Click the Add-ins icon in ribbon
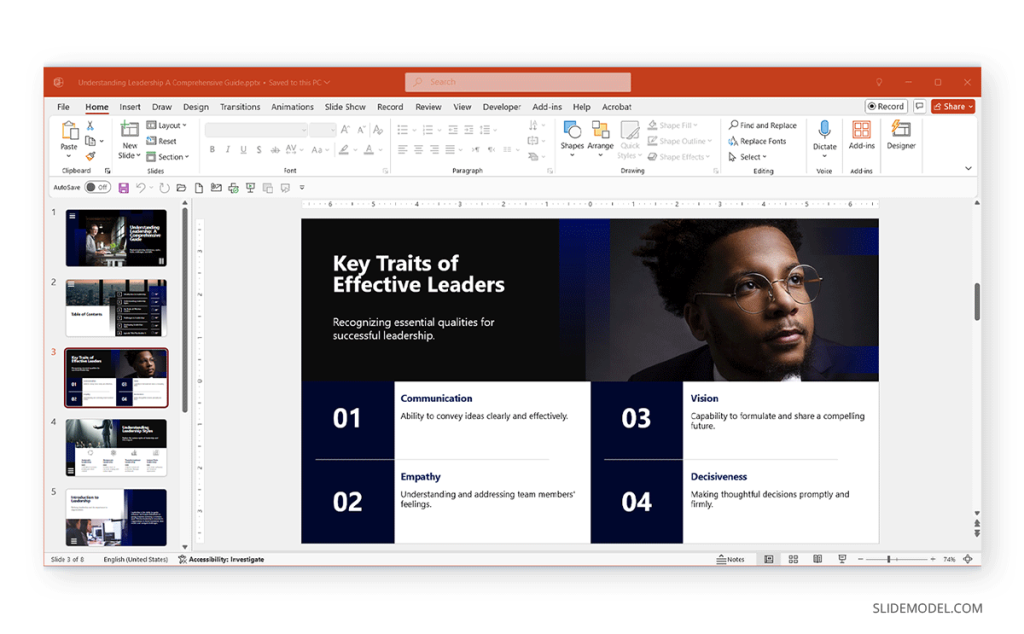The image size is (1024, 634). [861, 135]
